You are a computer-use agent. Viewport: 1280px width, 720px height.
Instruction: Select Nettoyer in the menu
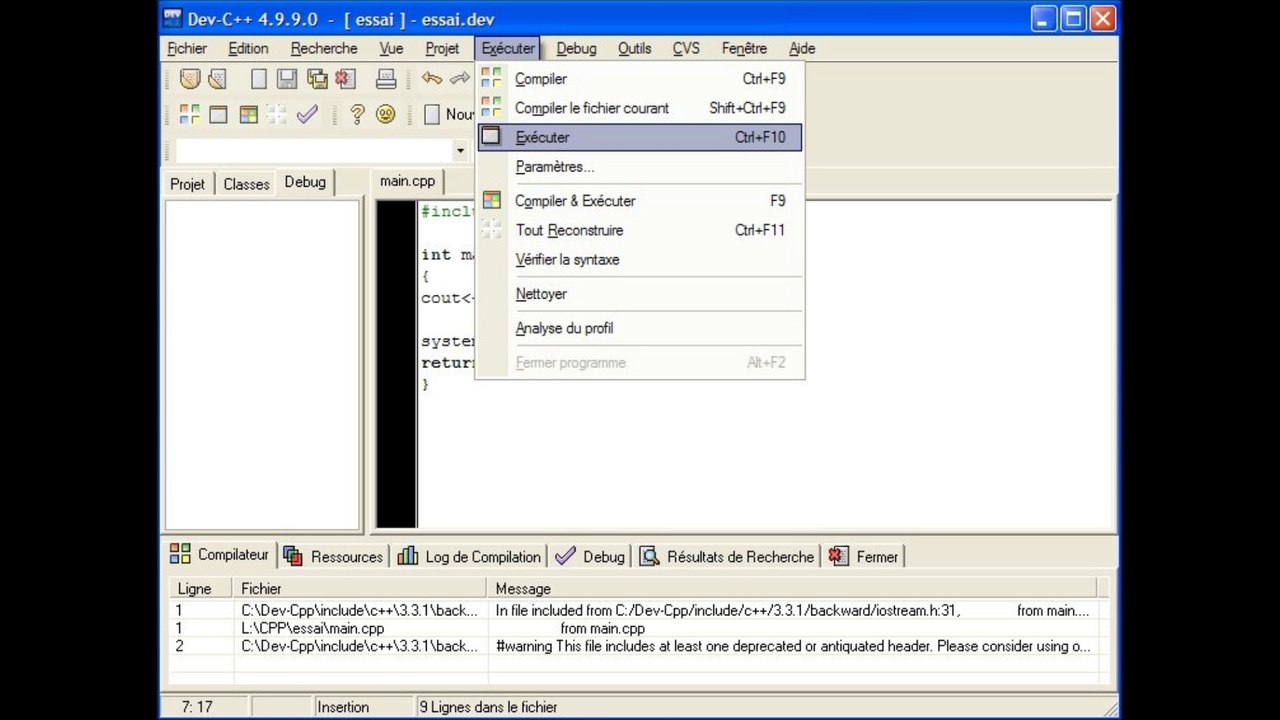point(640,294)
